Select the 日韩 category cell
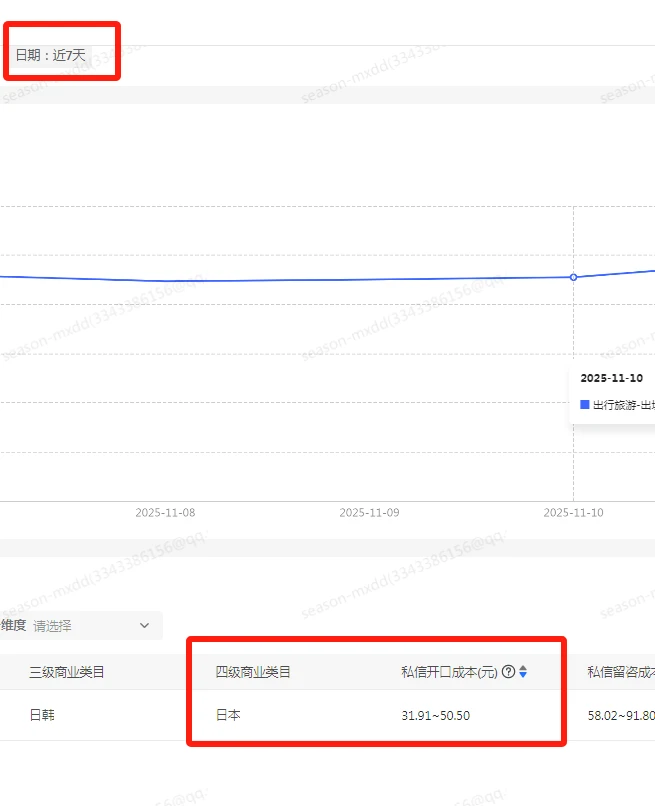Image resolution: width=655 pixels, height=806 pixels. 42,715
